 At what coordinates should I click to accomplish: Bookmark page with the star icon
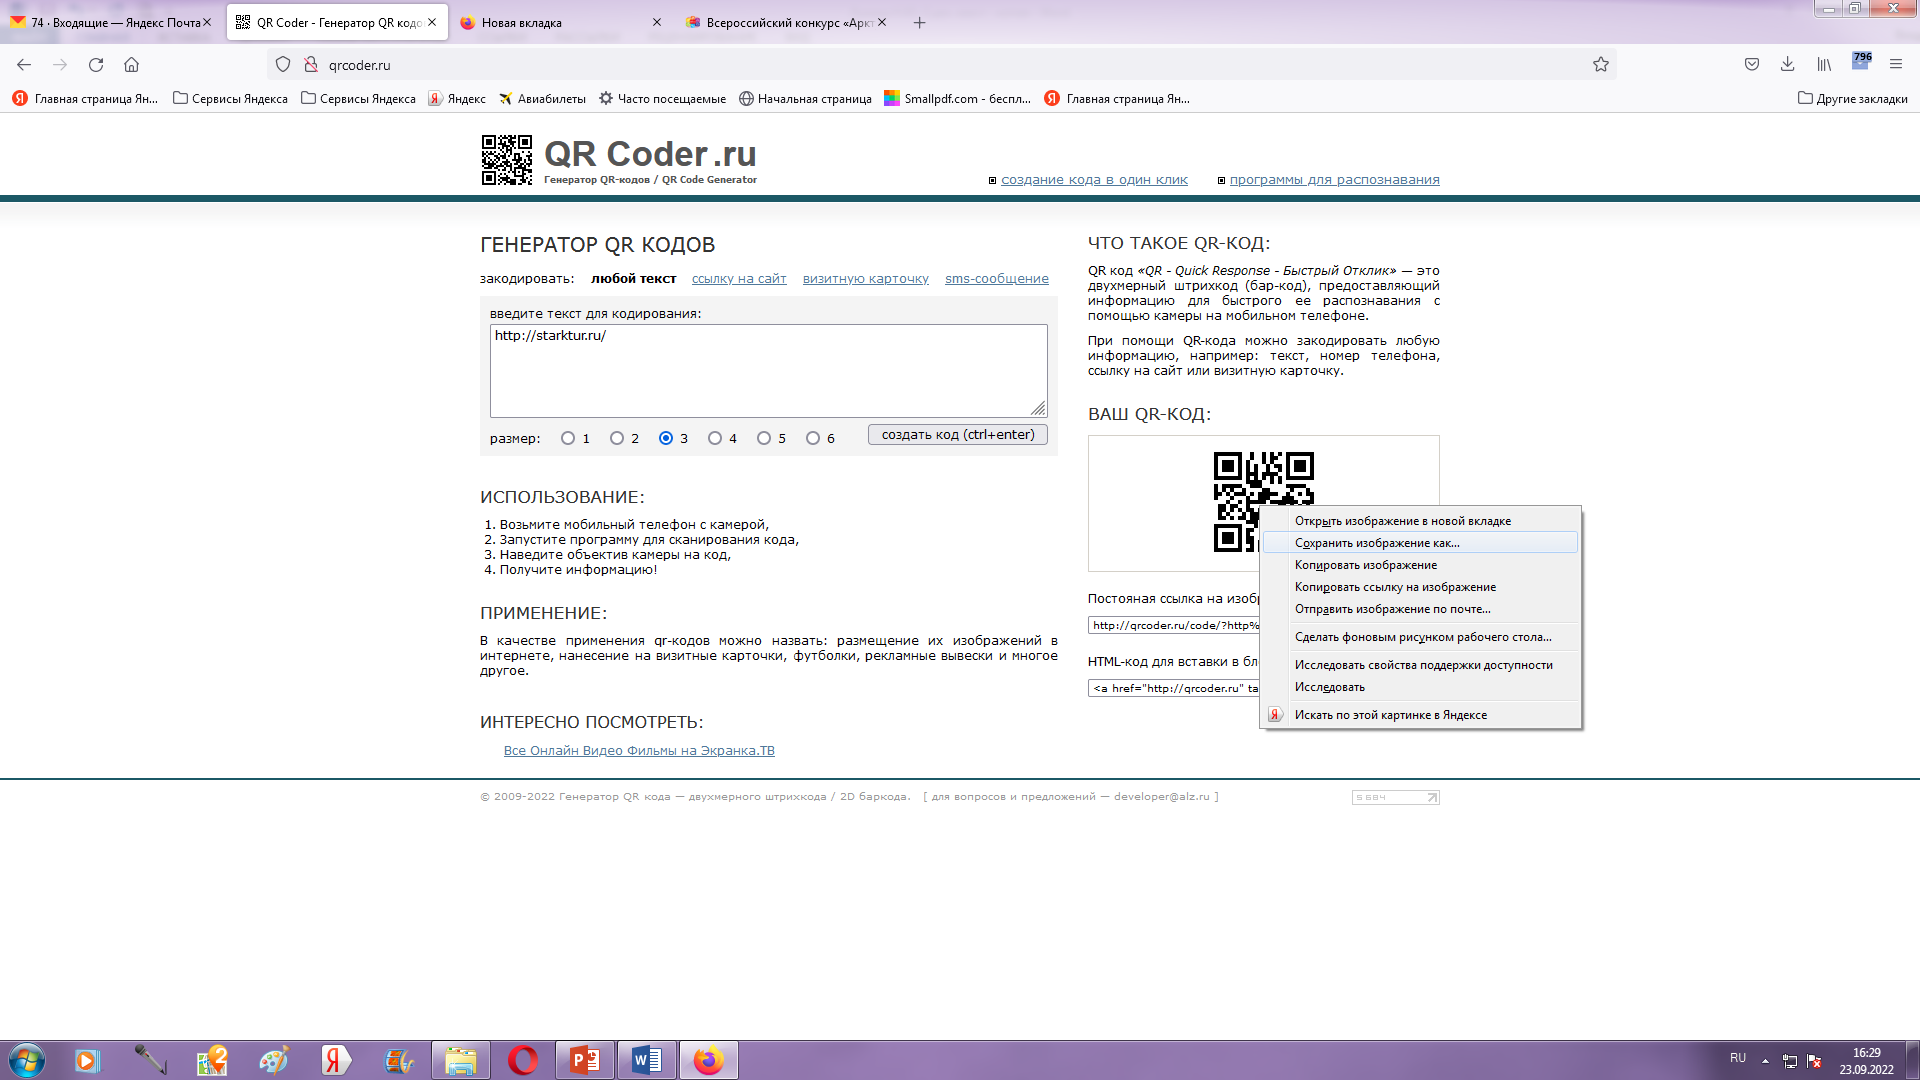(x=1600, y=65)
